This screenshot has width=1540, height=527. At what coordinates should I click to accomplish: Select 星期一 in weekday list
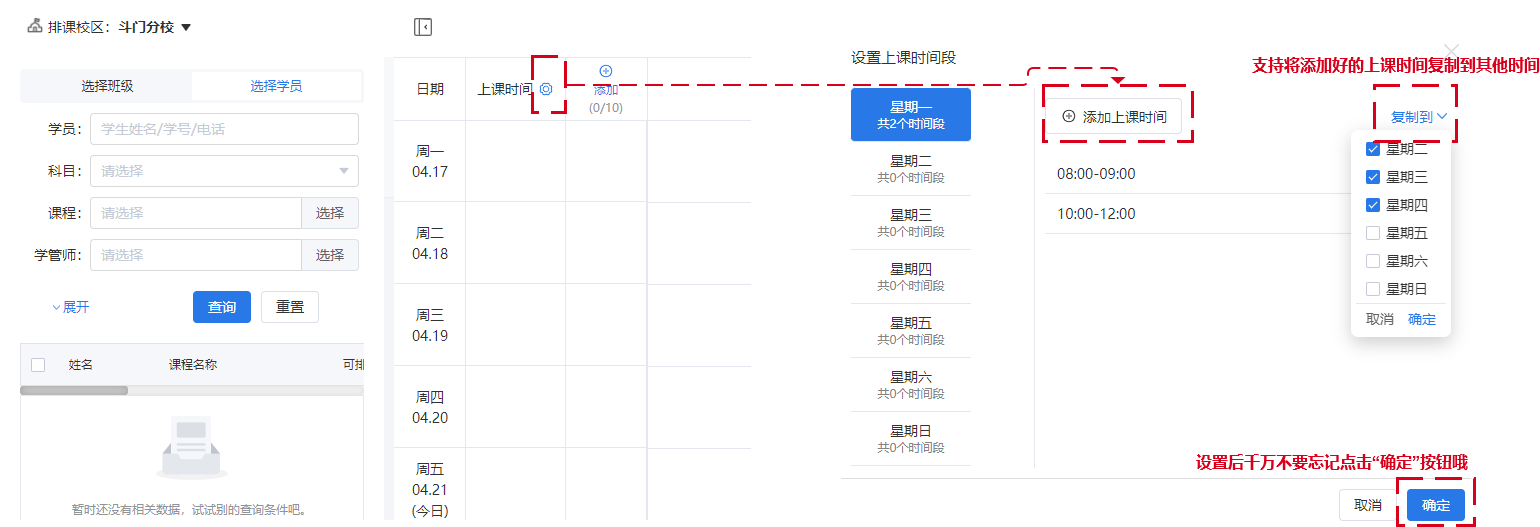tap(911, 114)
